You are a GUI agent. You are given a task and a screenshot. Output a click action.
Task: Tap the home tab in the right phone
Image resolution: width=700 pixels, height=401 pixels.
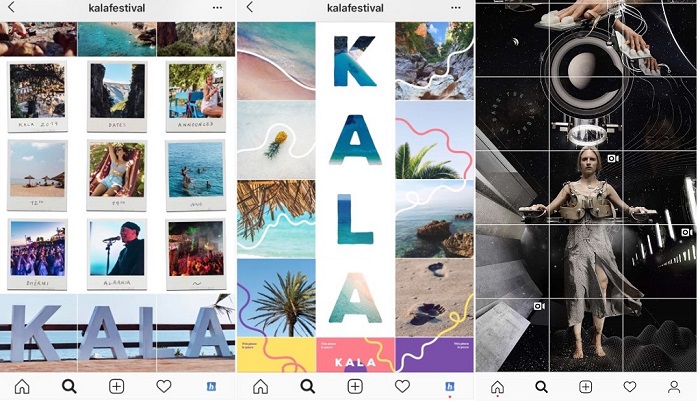(x=497, y=387)
